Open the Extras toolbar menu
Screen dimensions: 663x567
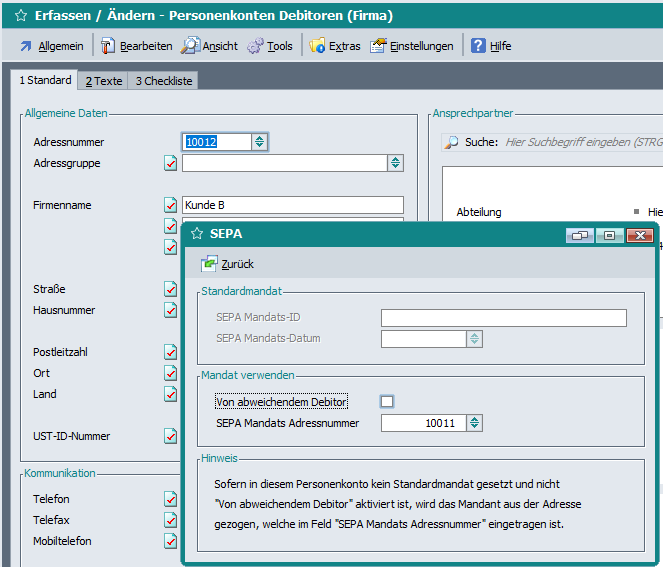pos(334,46)
